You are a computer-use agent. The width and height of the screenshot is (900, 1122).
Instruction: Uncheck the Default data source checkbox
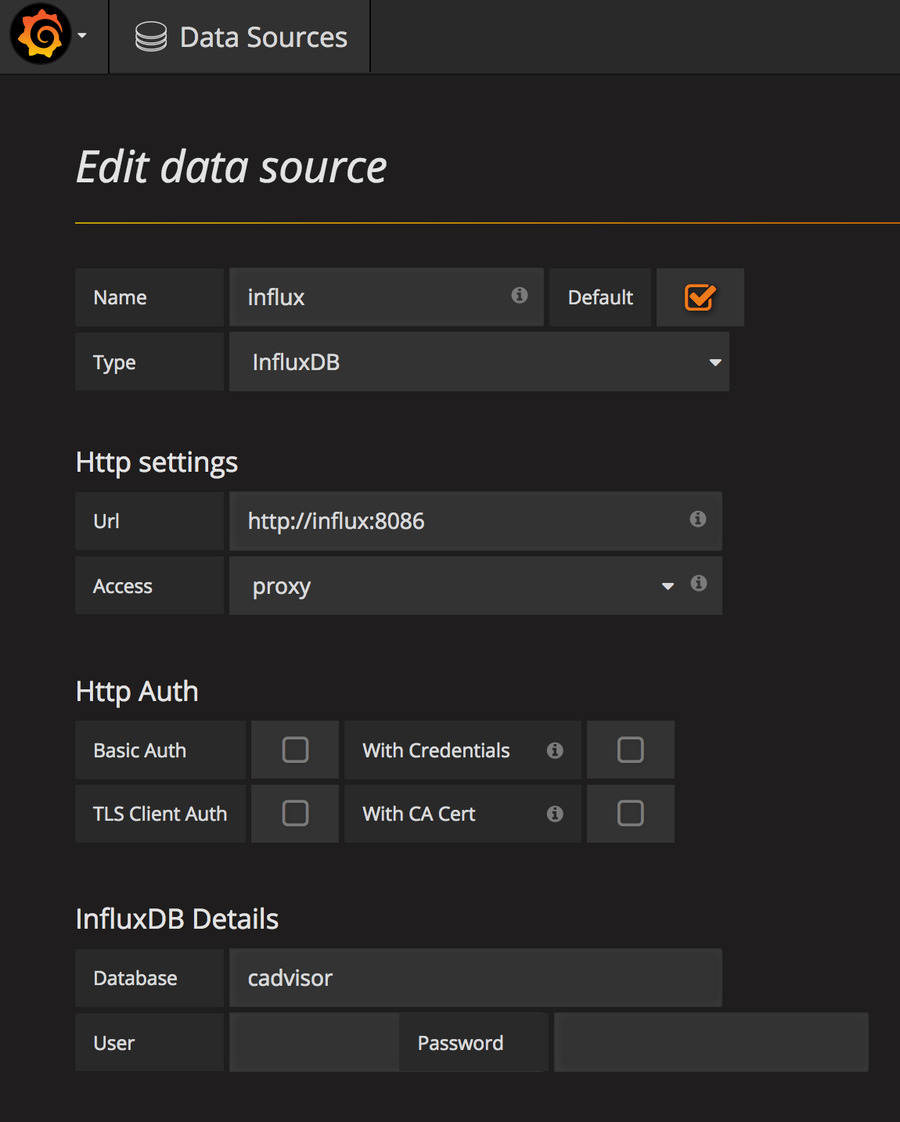click(x=699, y=297)
